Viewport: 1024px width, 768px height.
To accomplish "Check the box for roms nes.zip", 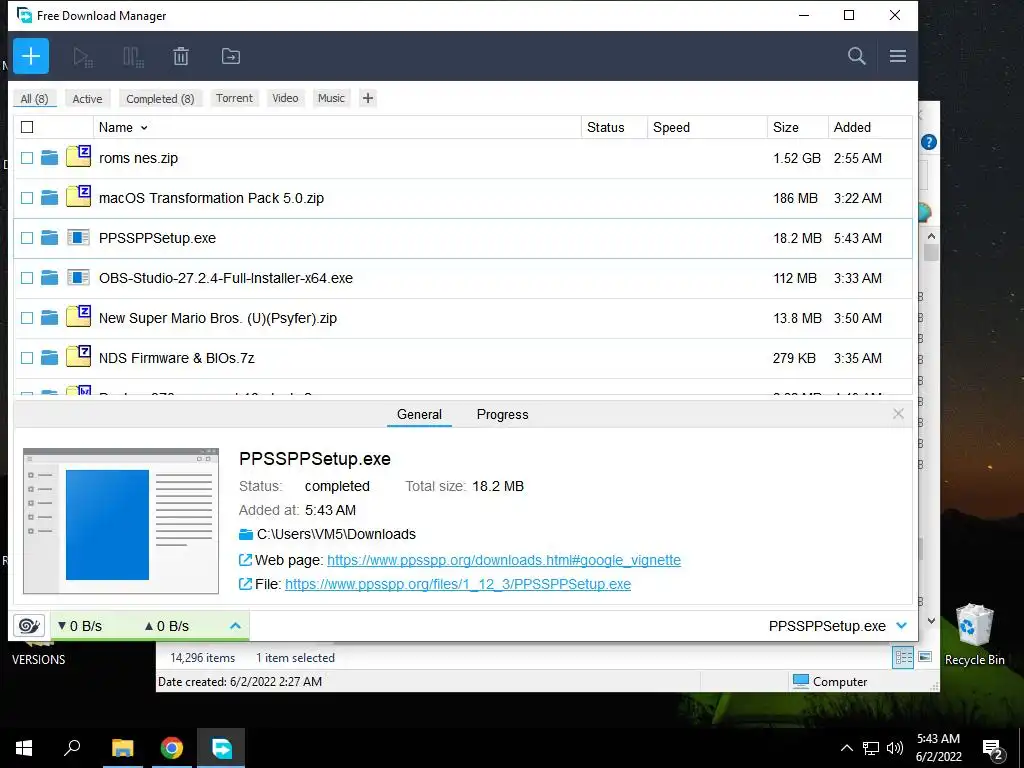I will pos(27,158).
